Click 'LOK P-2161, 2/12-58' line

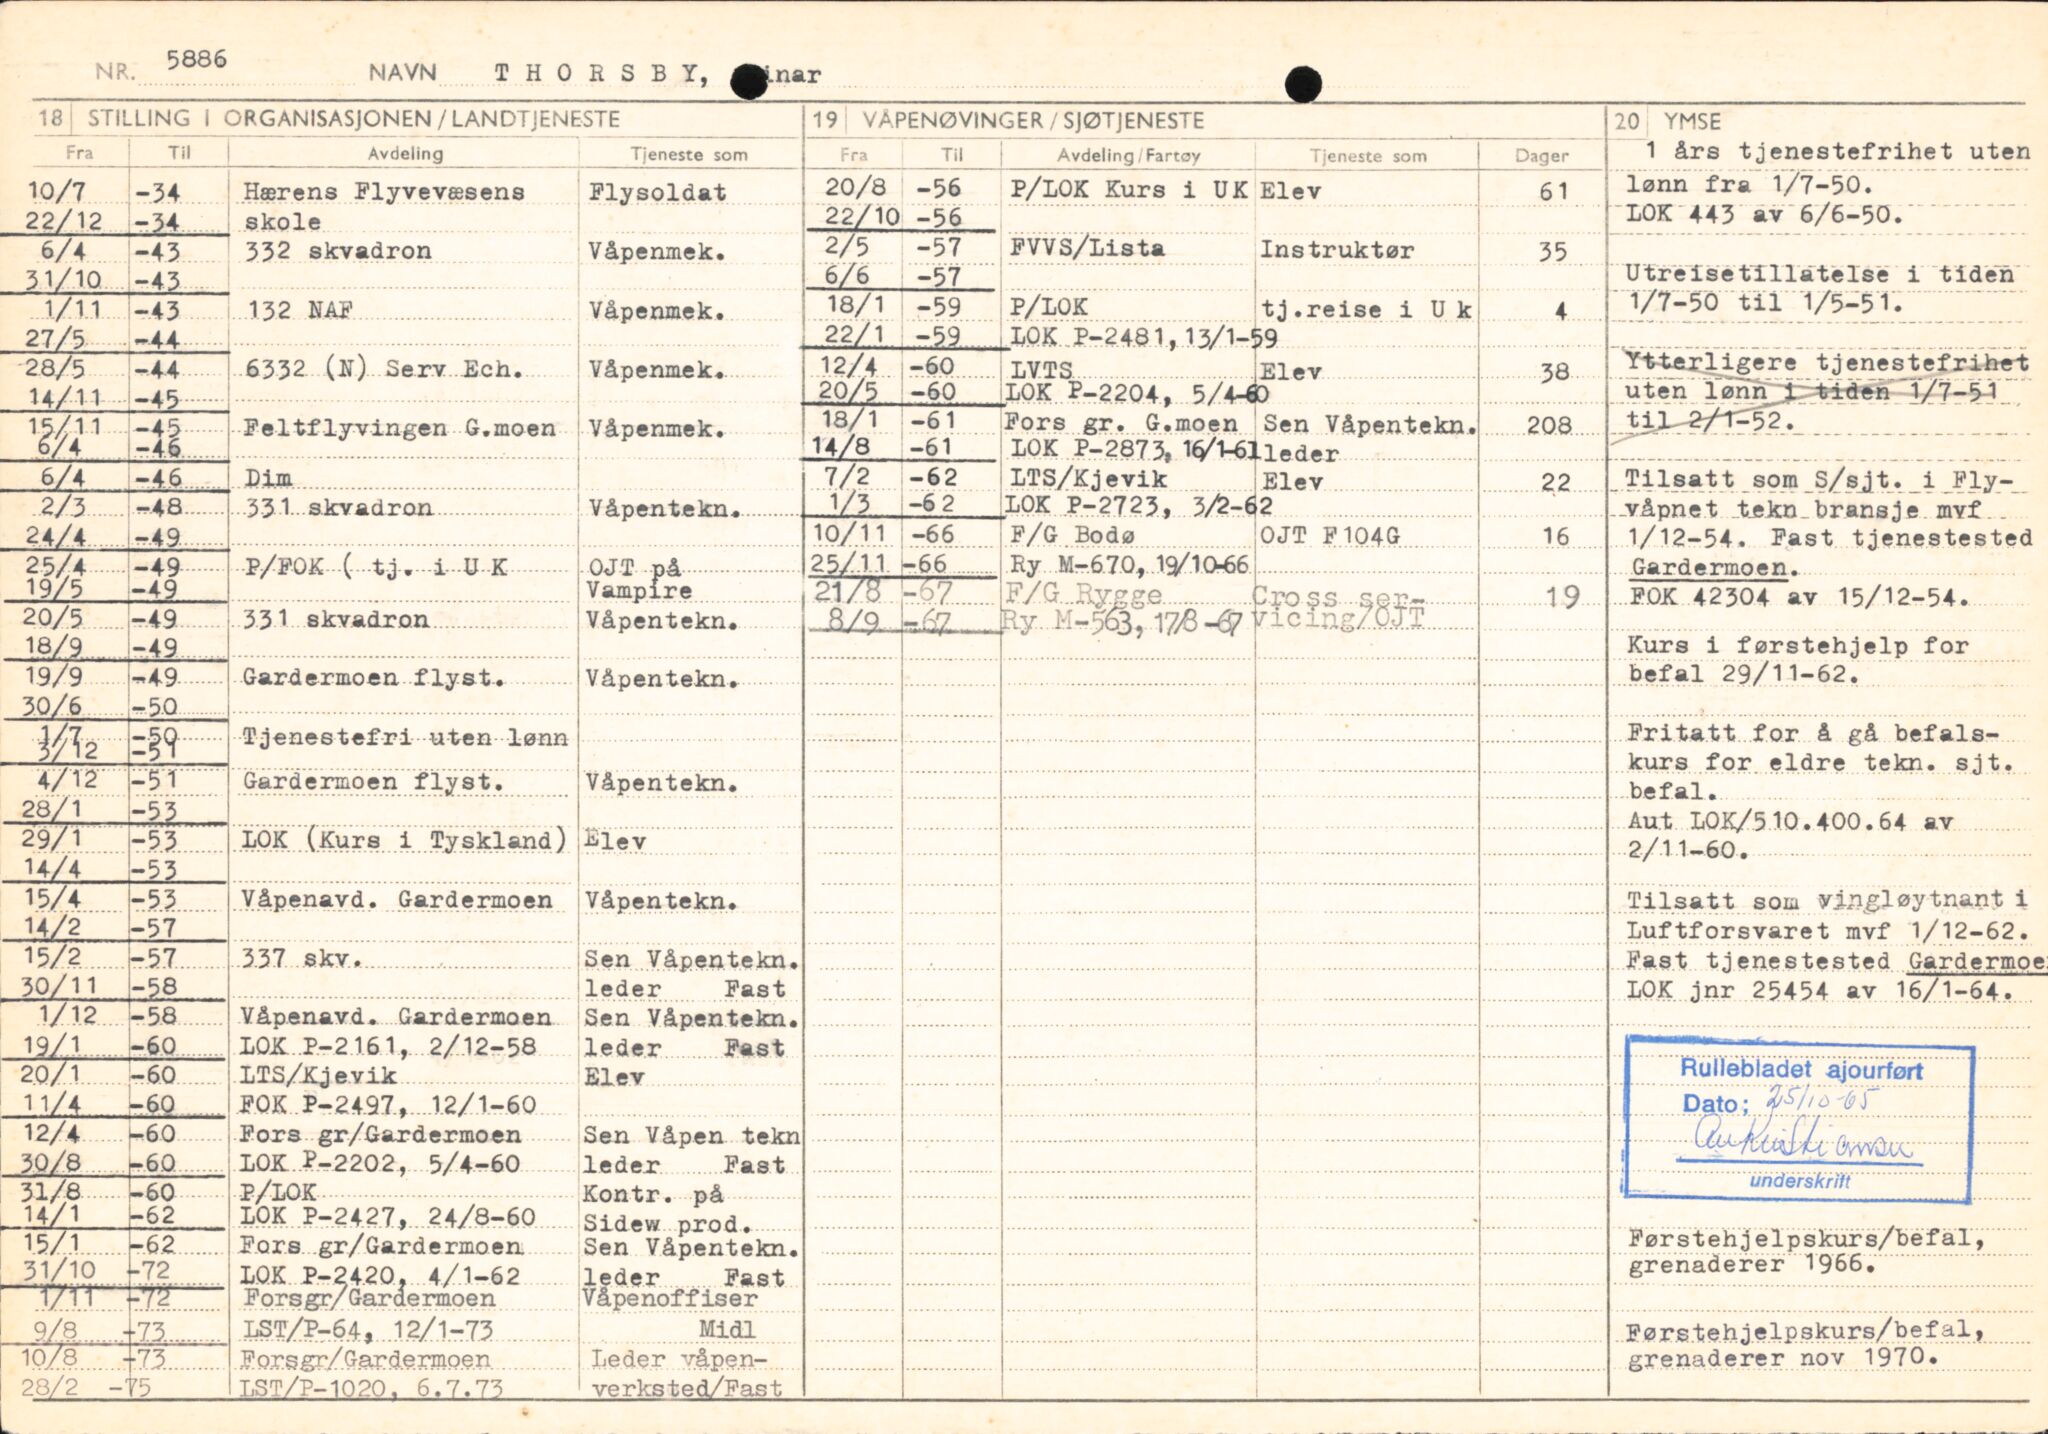point(389,1047)
